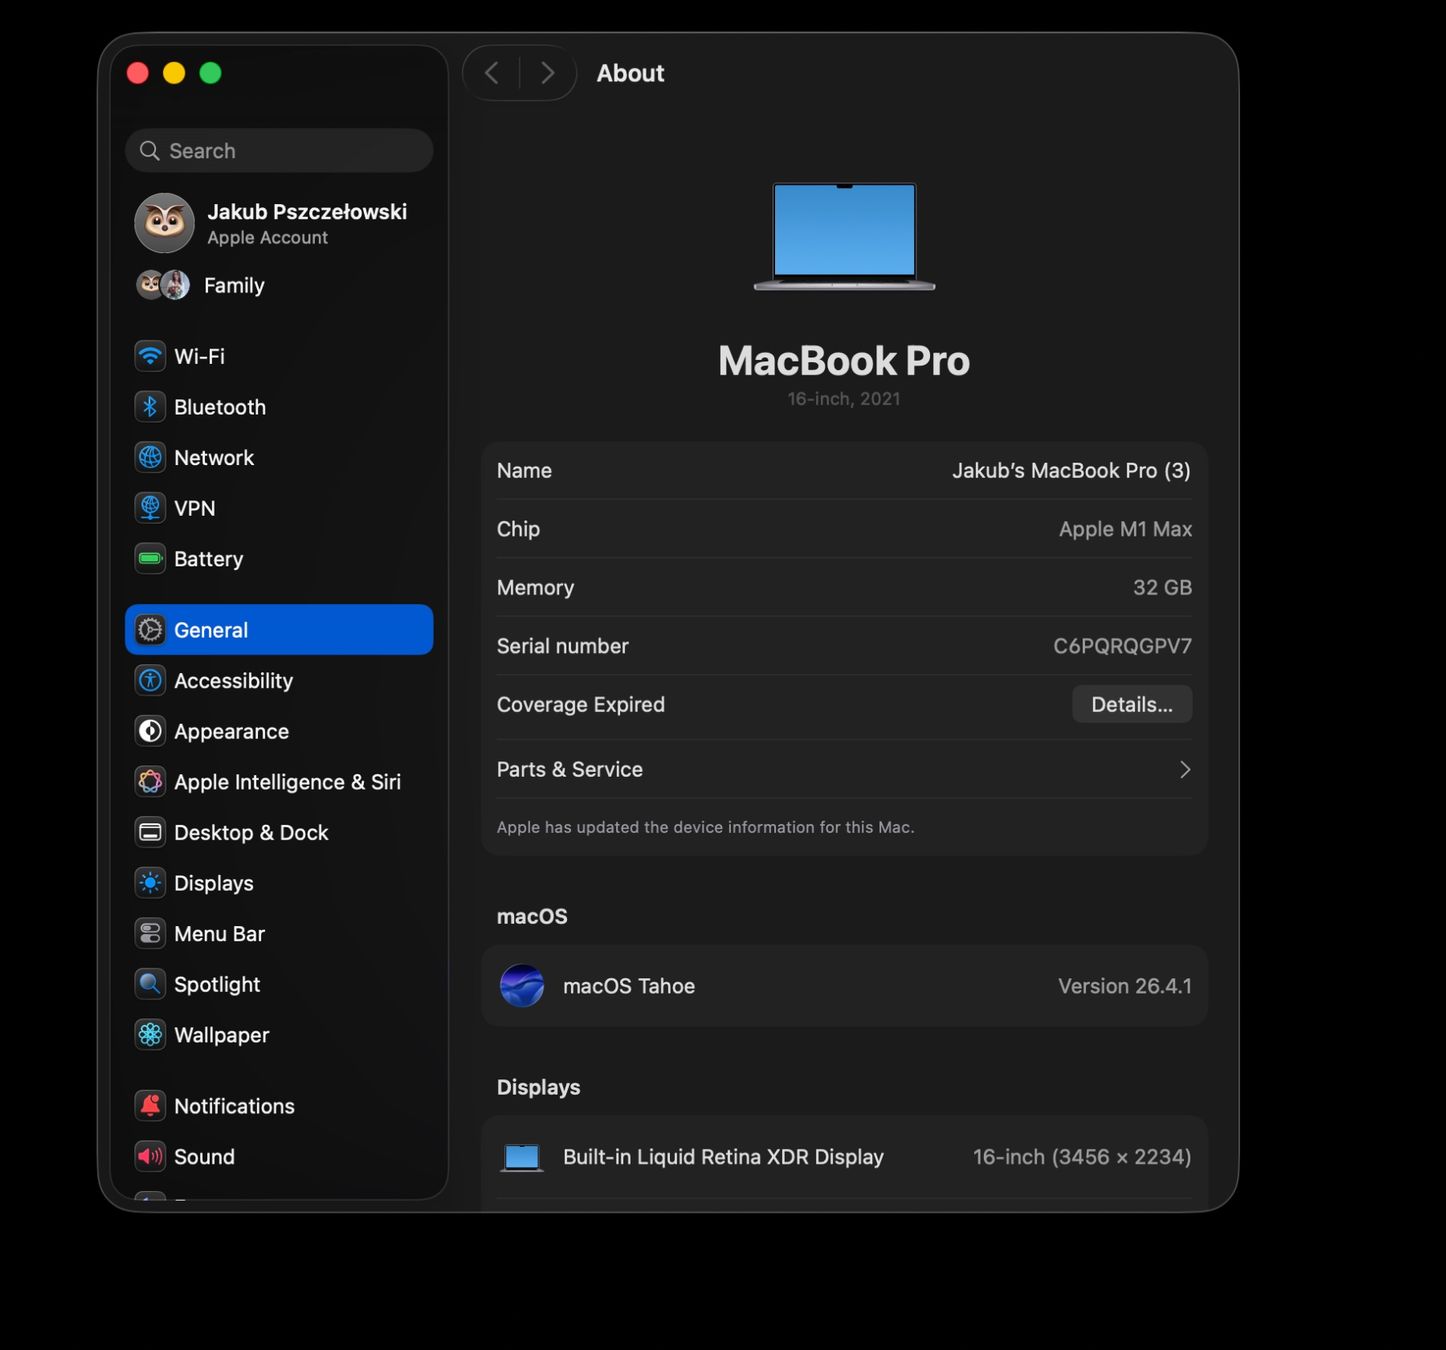
Task: Click serial number C6PQRQGPV7
Action: pos(1122,647)
